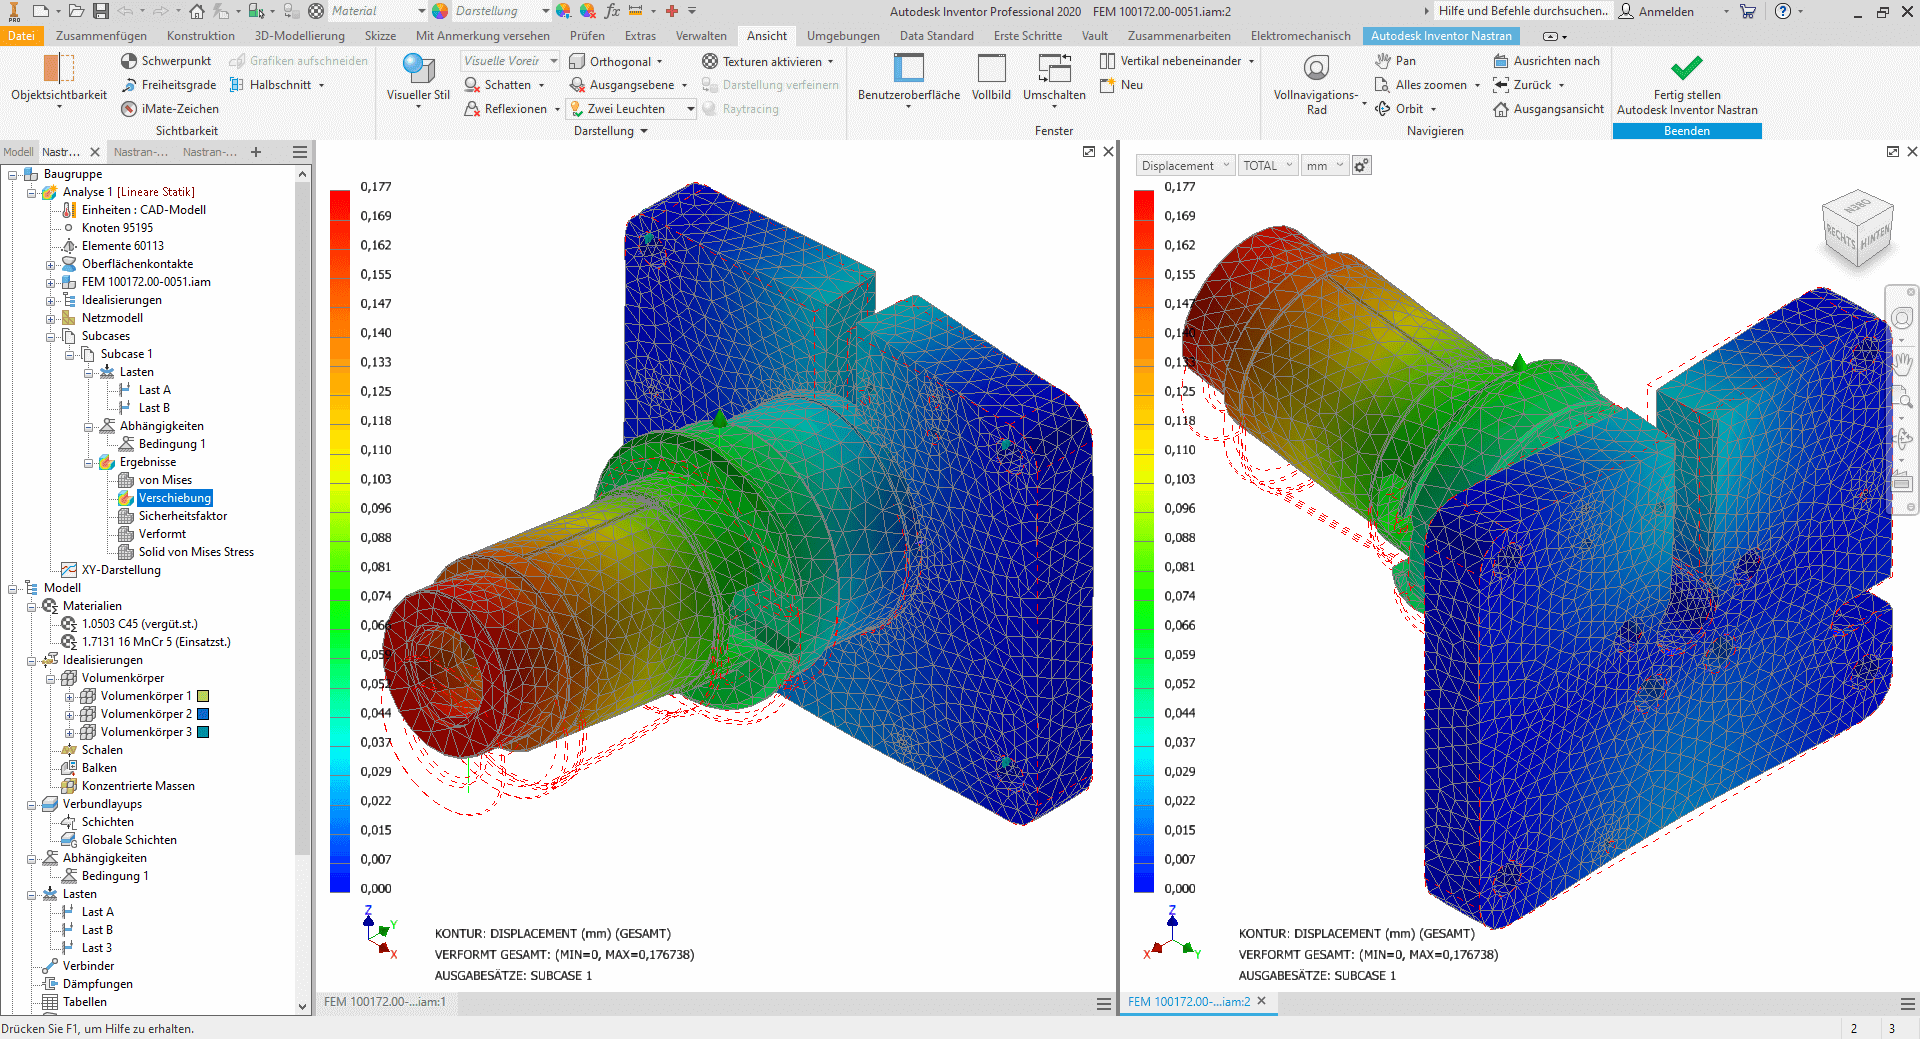Screen dimensions: 1920x1039
Task: Add a new browser tab with plus
Action: [x=256, y=152]
